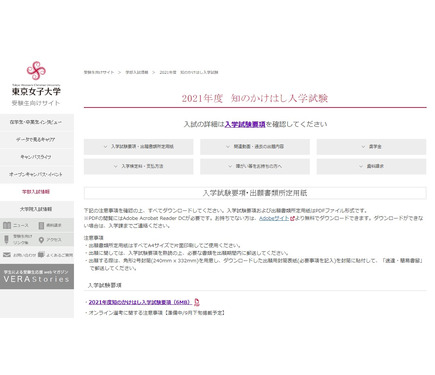Expand the 入学試験要項・出願書類所定用紙 anchor button

pyautogui.click(x=138, y=147)
